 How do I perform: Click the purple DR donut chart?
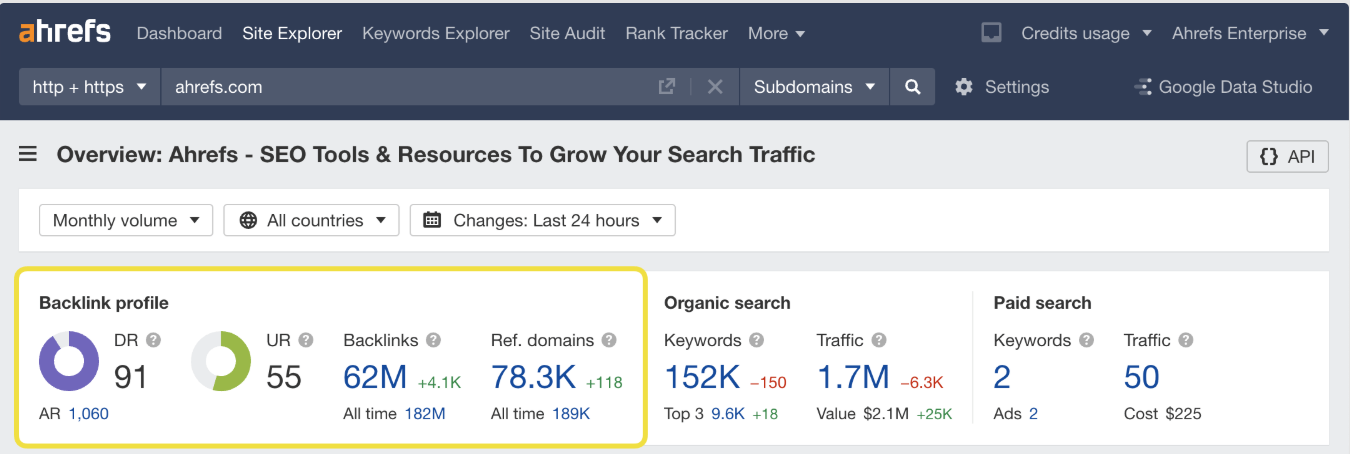coord(69,361)
